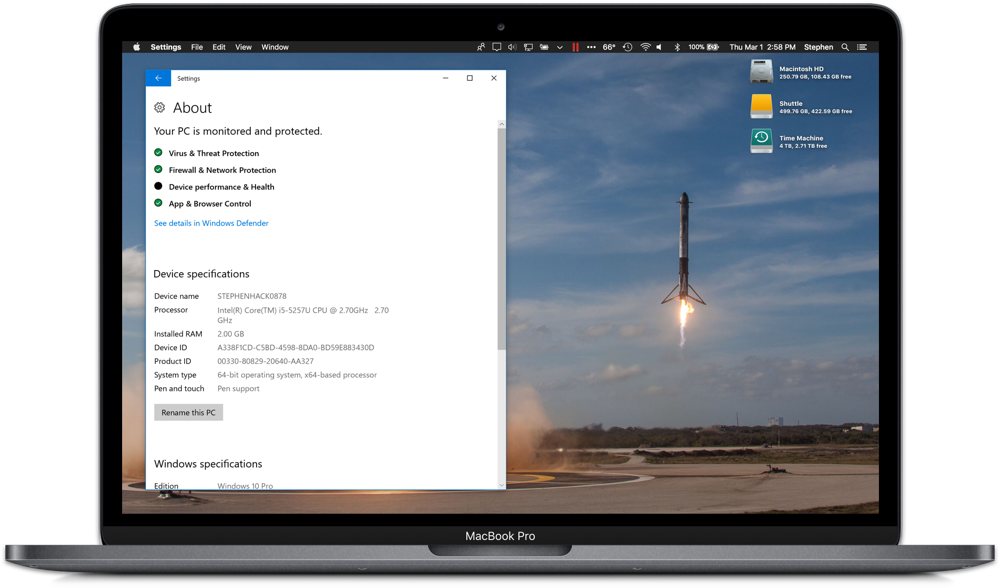Click the red pause-bars menu bar icon
This screenshot has height=588, width=1000.
[575, 47]
